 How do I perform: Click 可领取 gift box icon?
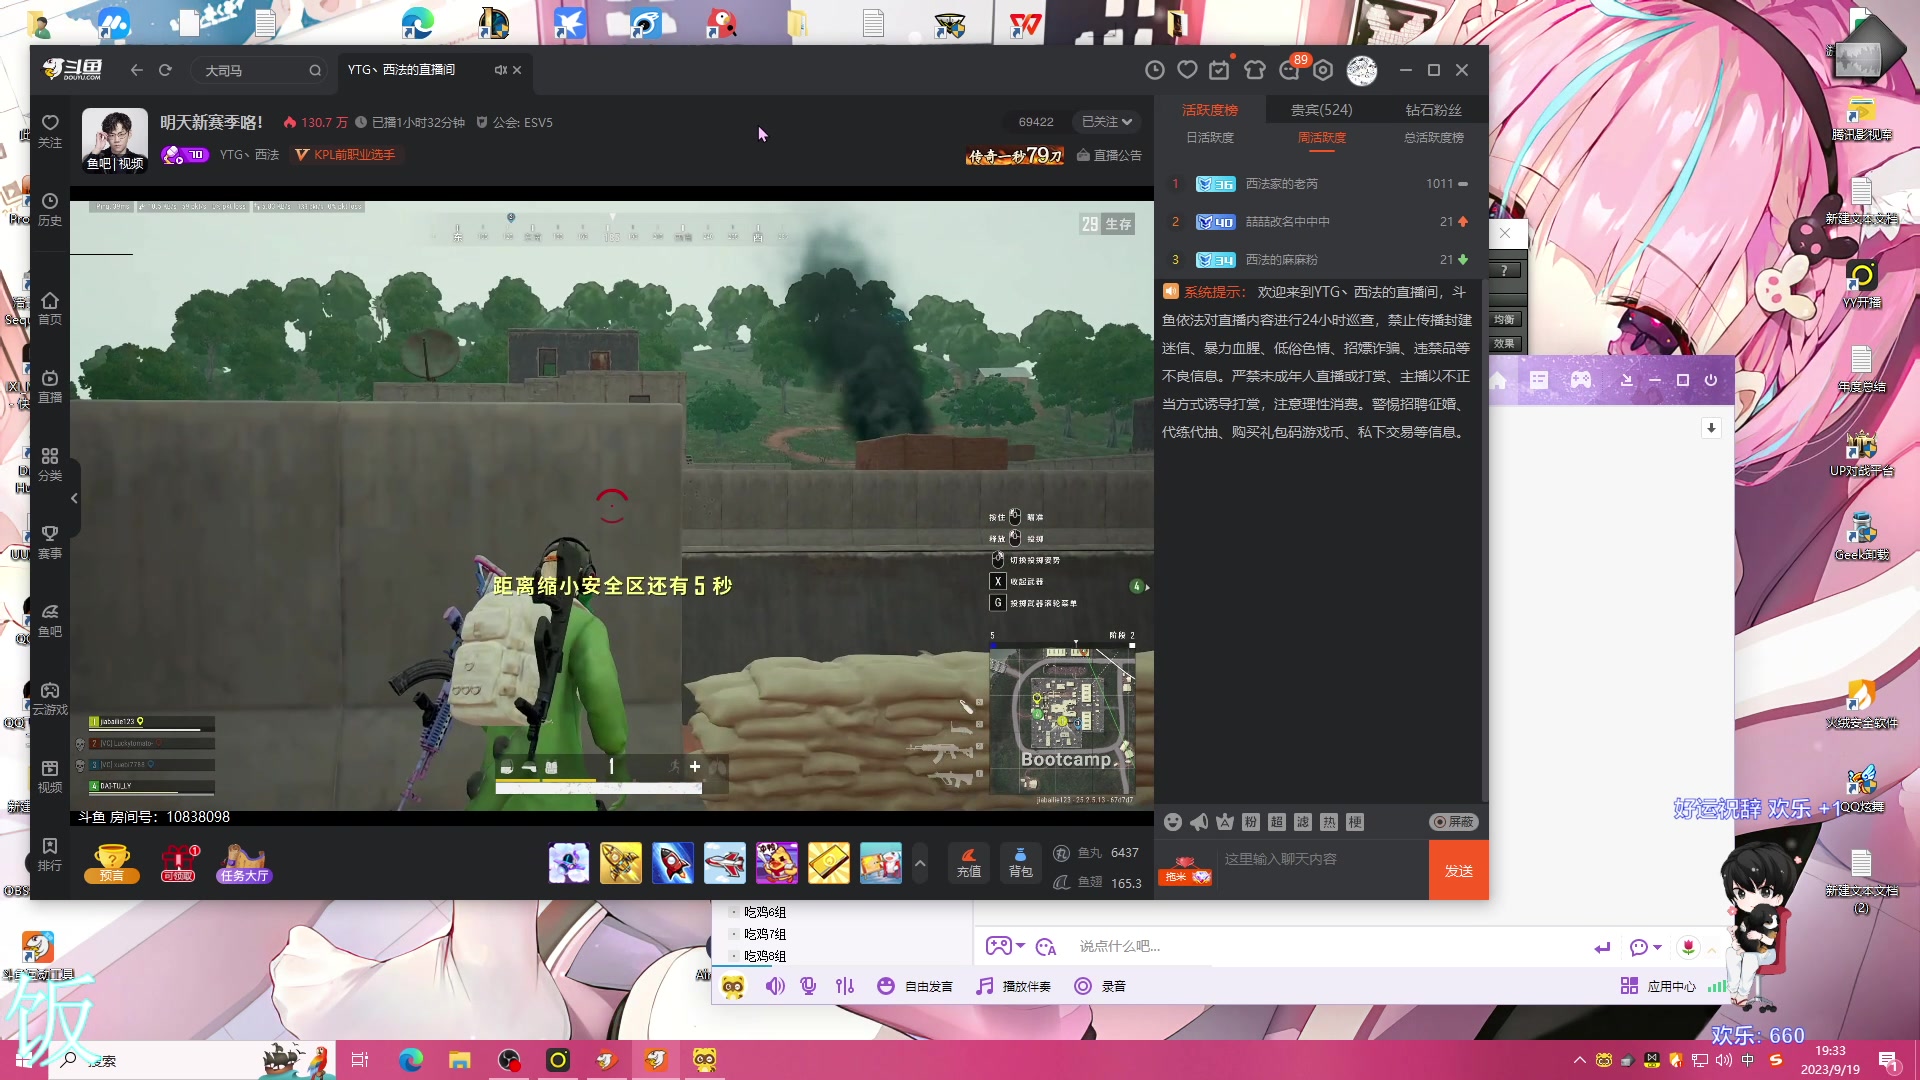pyautogui.click(x=179, y=863)
